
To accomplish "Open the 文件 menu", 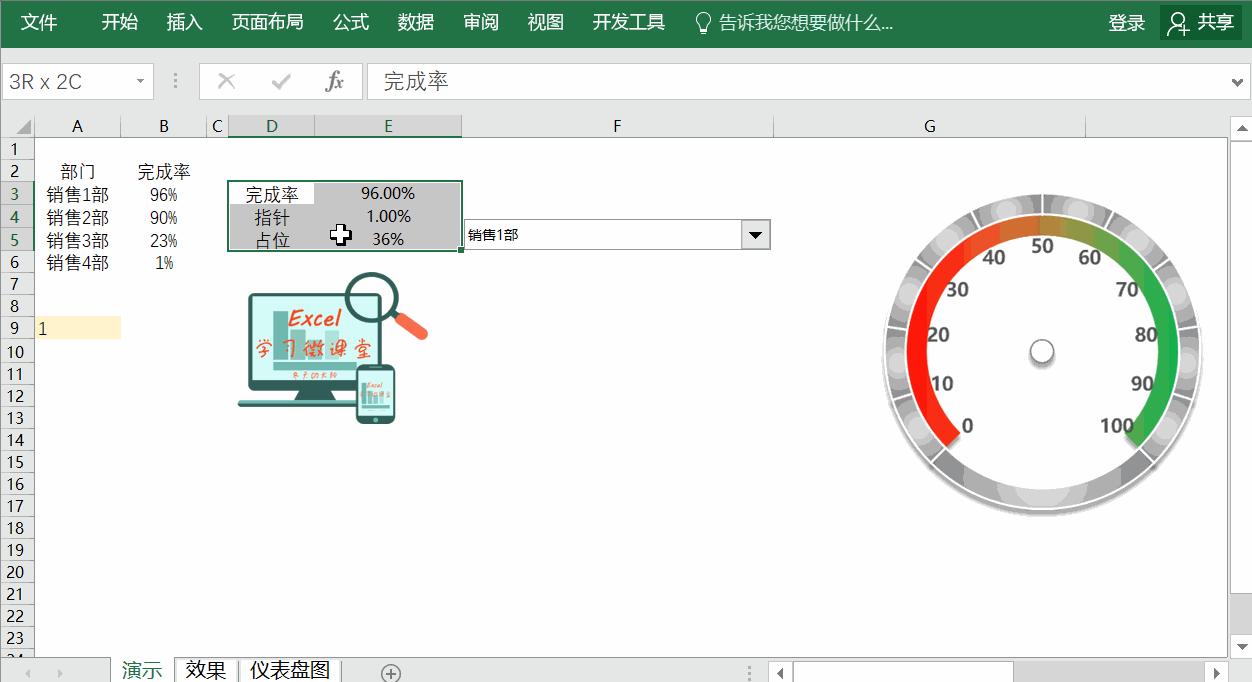I will (x=39, y=21).
